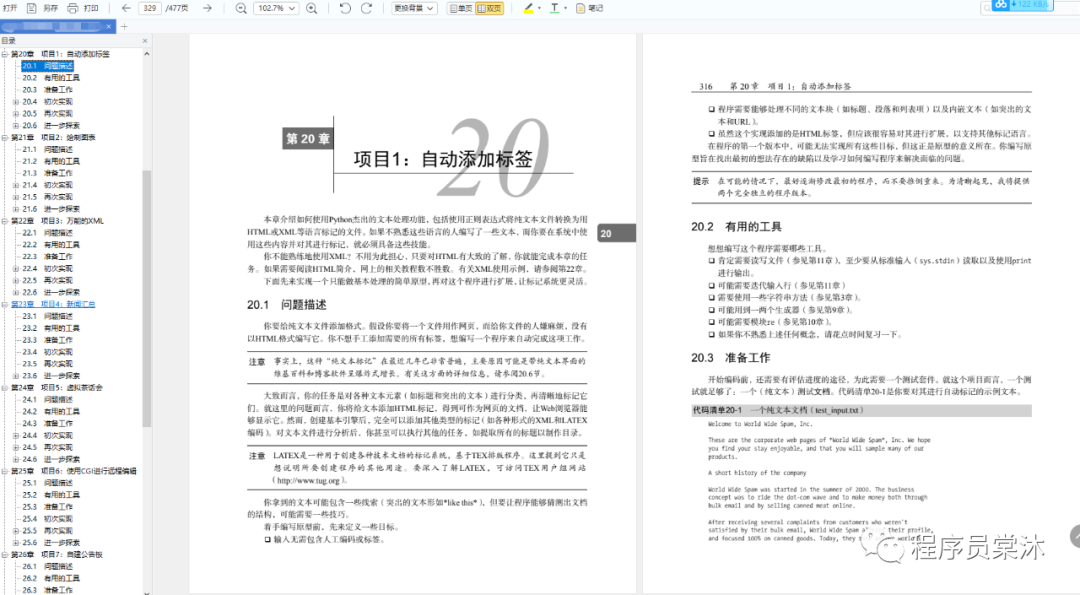
Task: Select outline item 21.2 有用的工具
Action: point(51,161)
